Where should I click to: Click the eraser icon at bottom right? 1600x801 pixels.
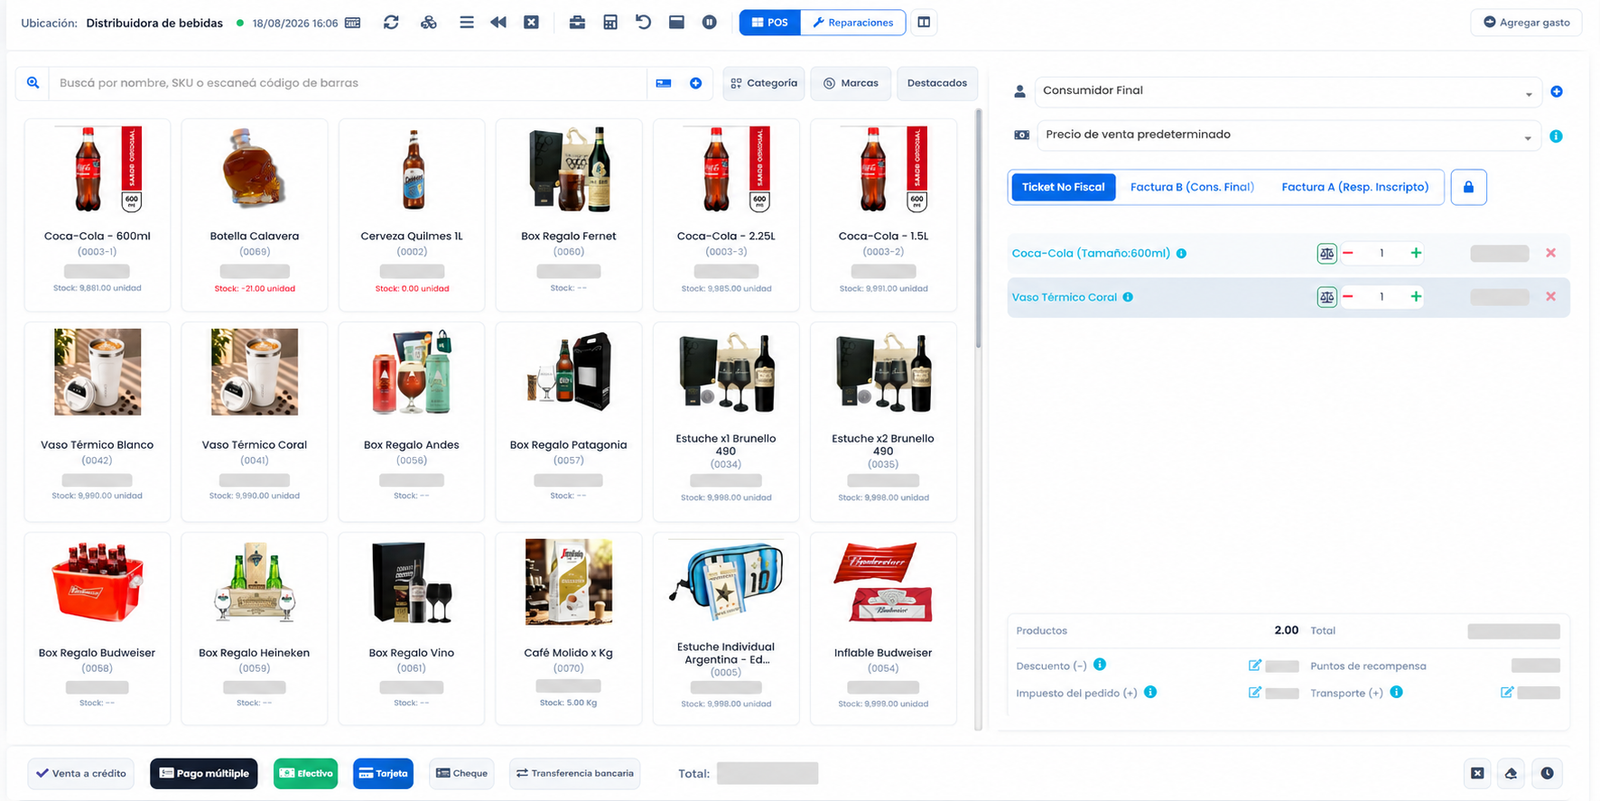[x=1511, y=773]
